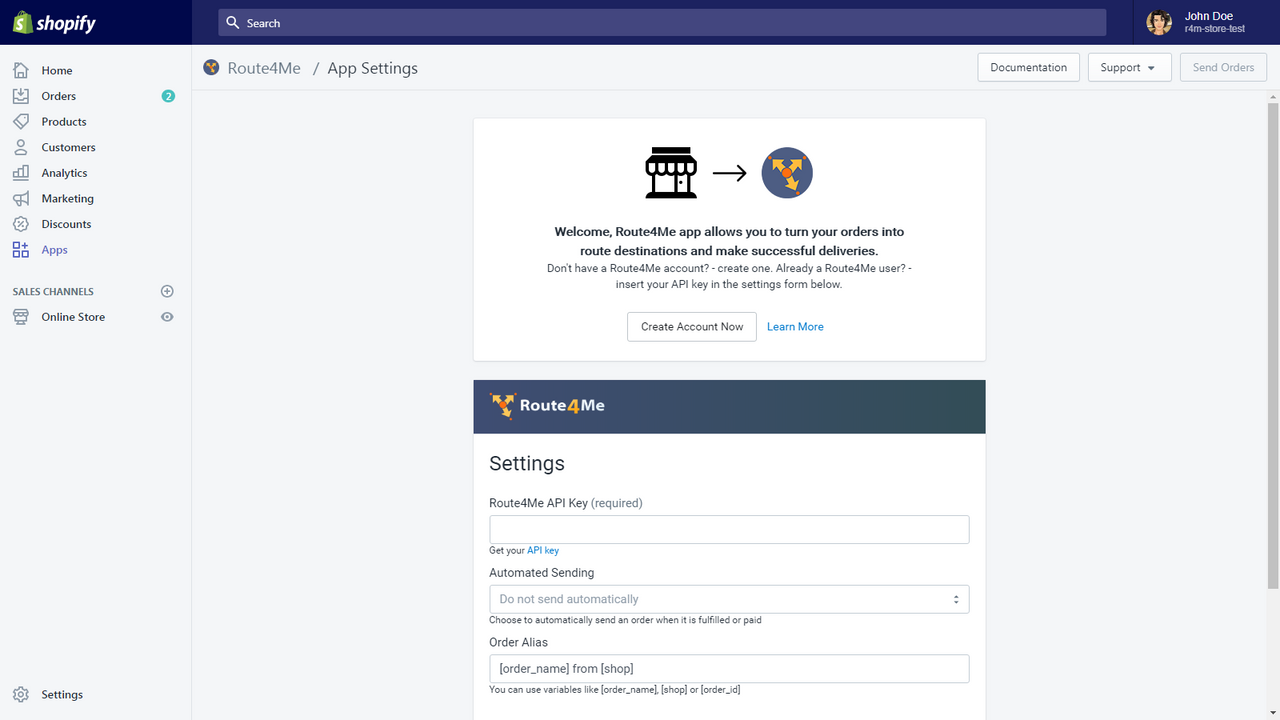Click the Products tag icon
This screenshot has width=1280, height=720.
click(x=21, y=121)
